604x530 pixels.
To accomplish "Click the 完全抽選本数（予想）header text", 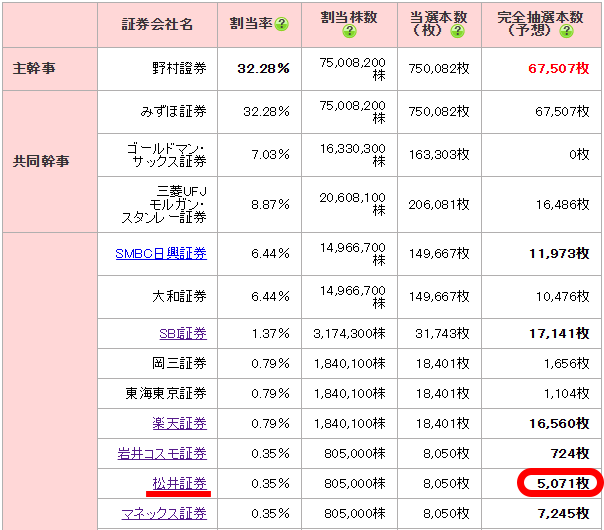I will (x=540, y=23).
